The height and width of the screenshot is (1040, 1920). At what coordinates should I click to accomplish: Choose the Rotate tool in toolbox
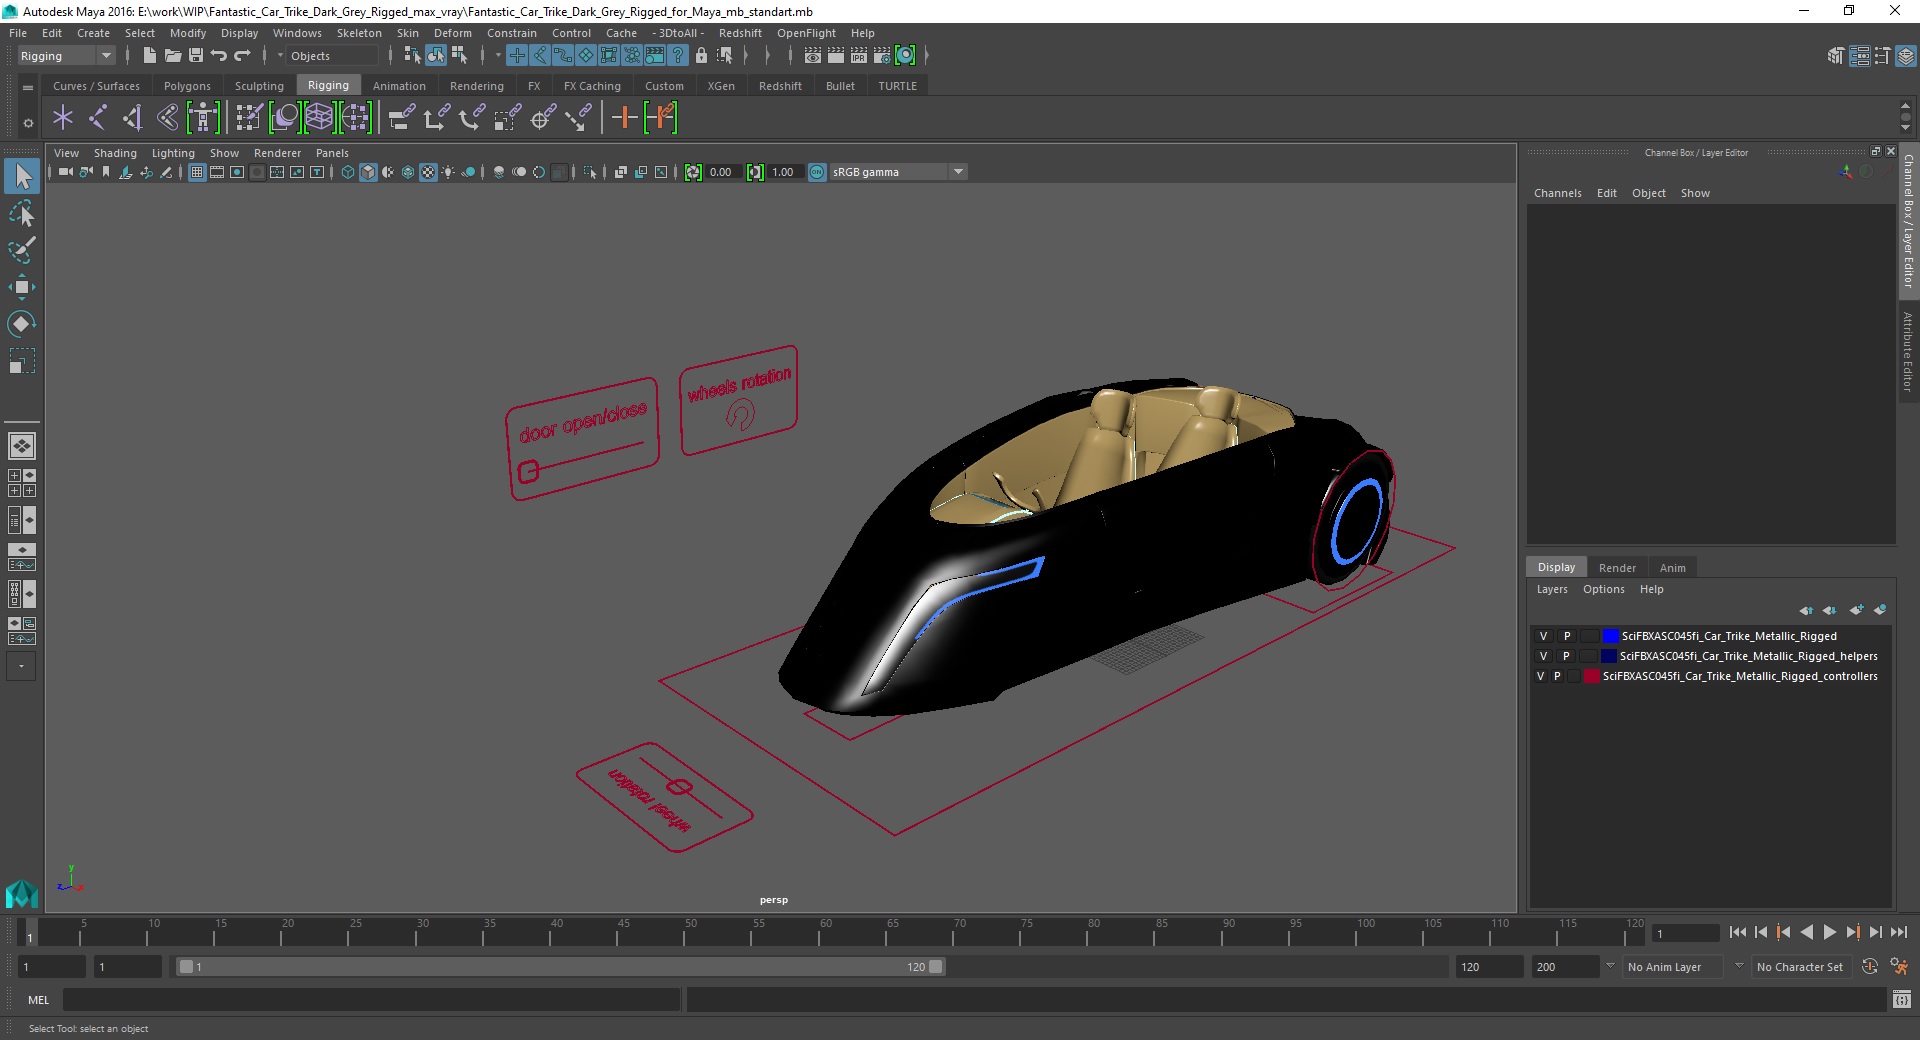22,324
